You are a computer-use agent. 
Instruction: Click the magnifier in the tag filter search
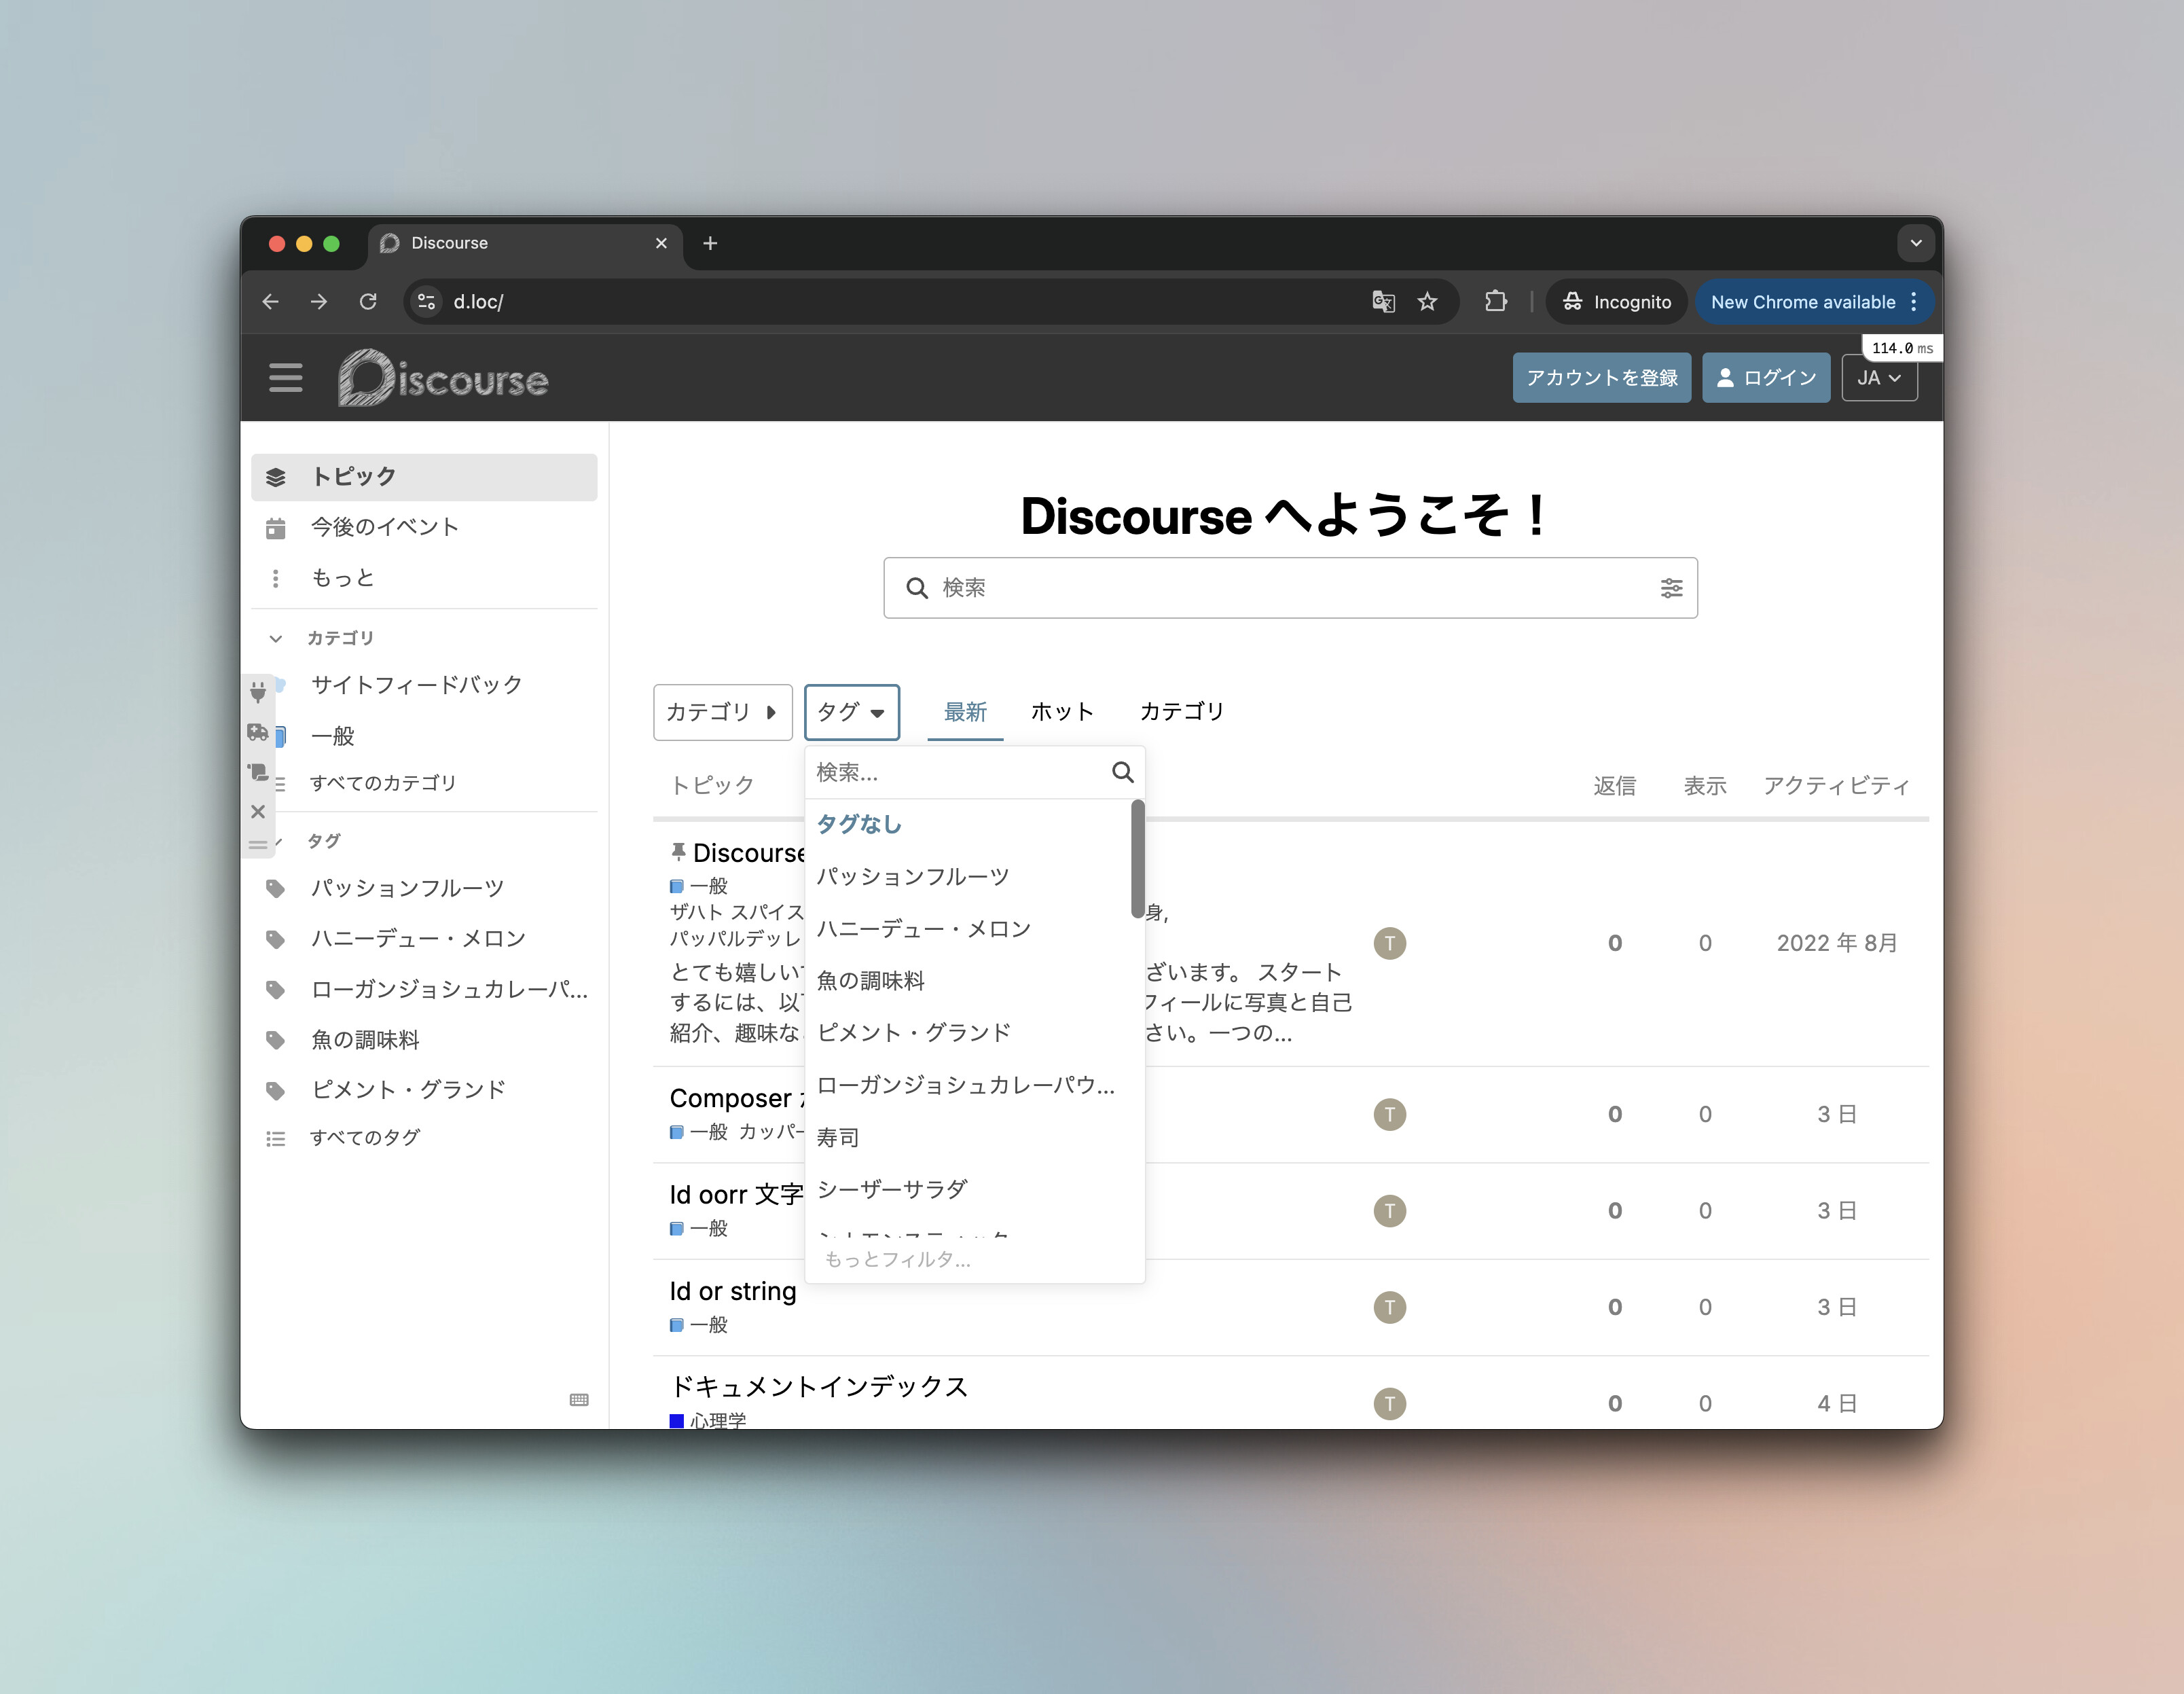click(x=1122, y=772)
